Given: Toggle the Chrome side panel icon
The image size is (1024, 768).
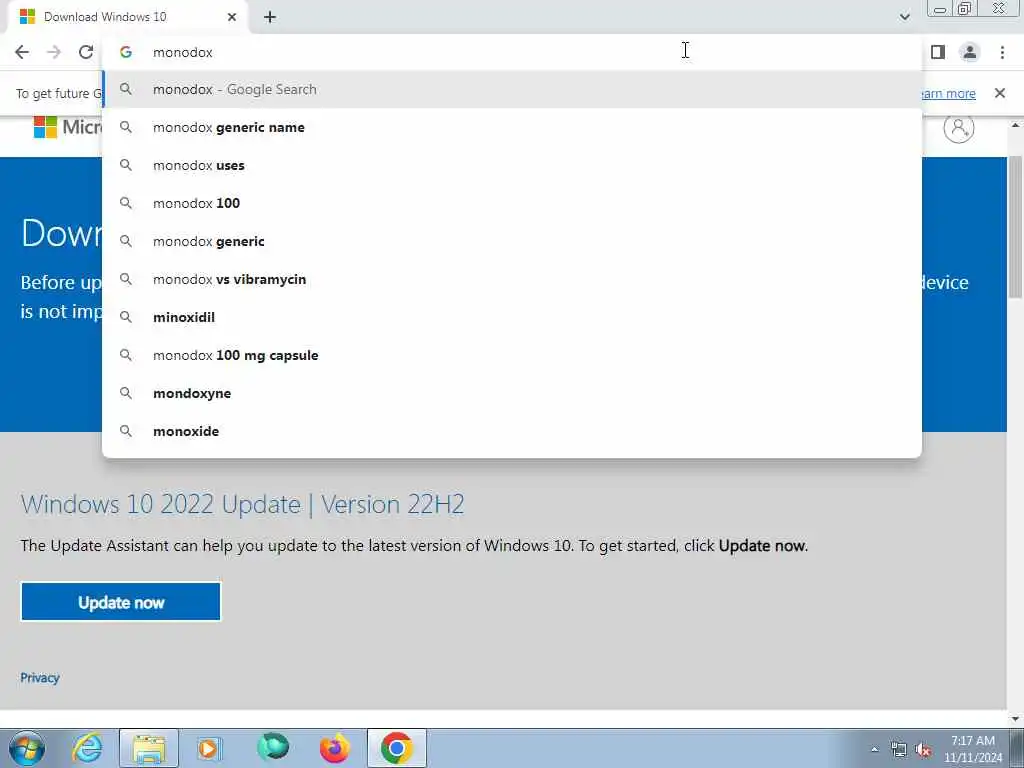Looking at the screenshot, I should pos(938,52).
